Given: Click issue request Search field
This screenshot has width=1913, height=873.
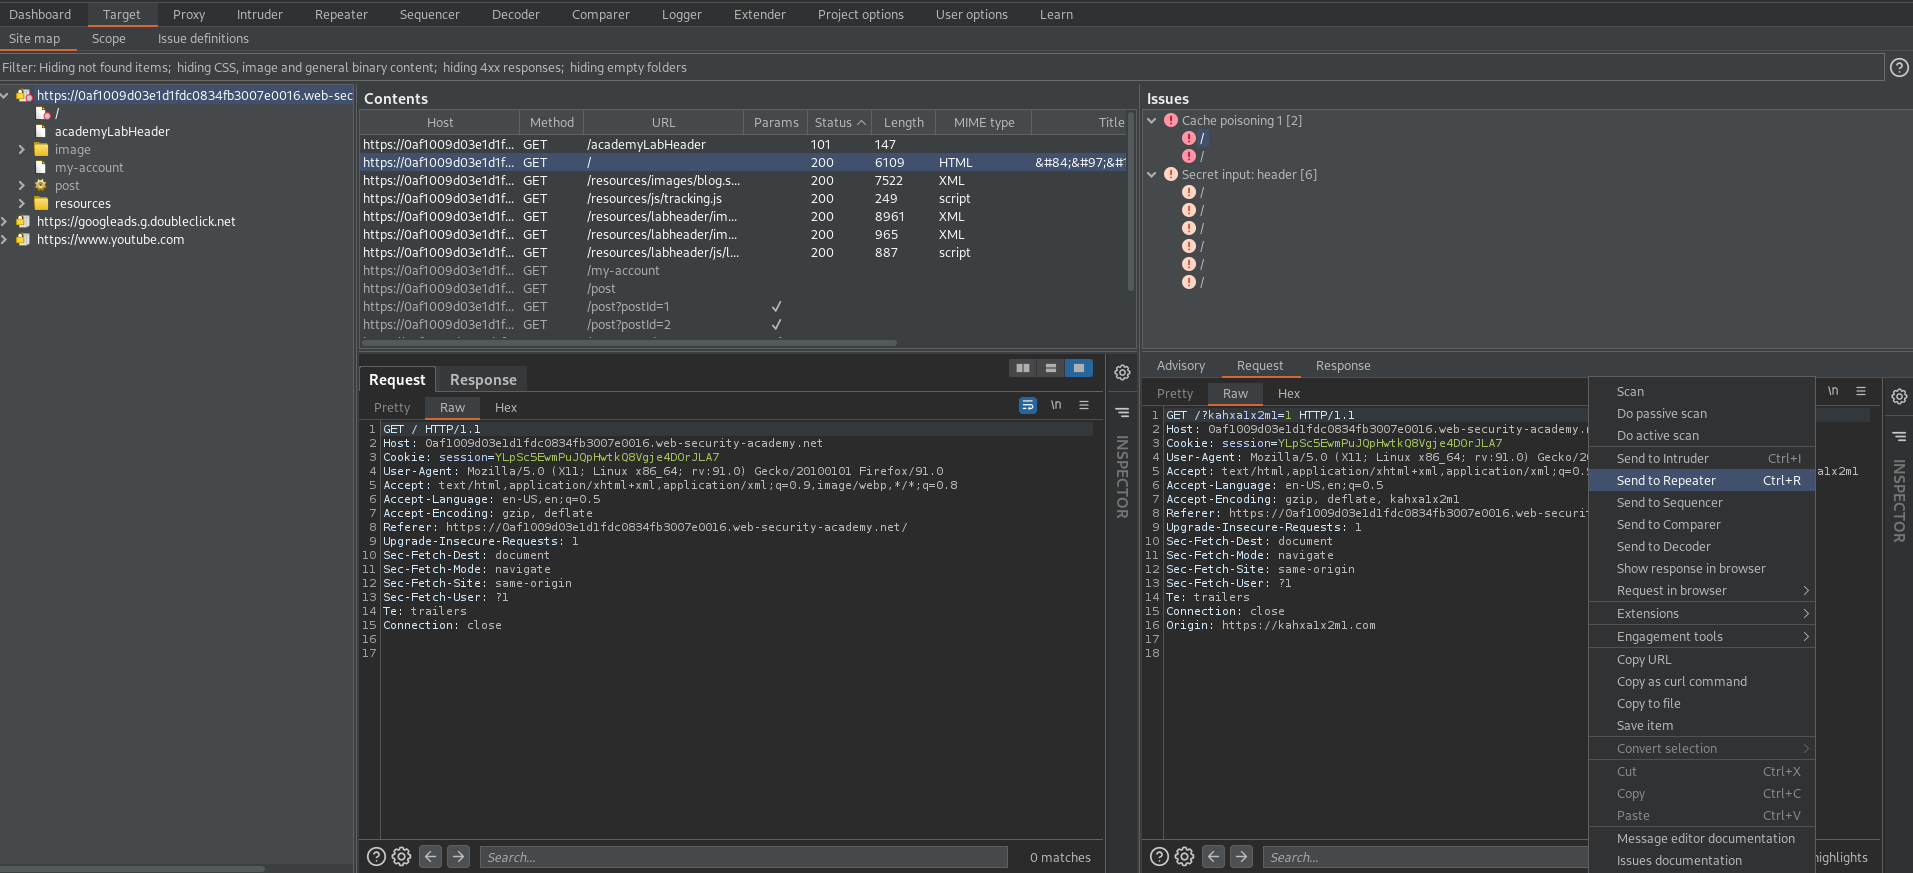Looking at the screenshot, I should 1425,857.
